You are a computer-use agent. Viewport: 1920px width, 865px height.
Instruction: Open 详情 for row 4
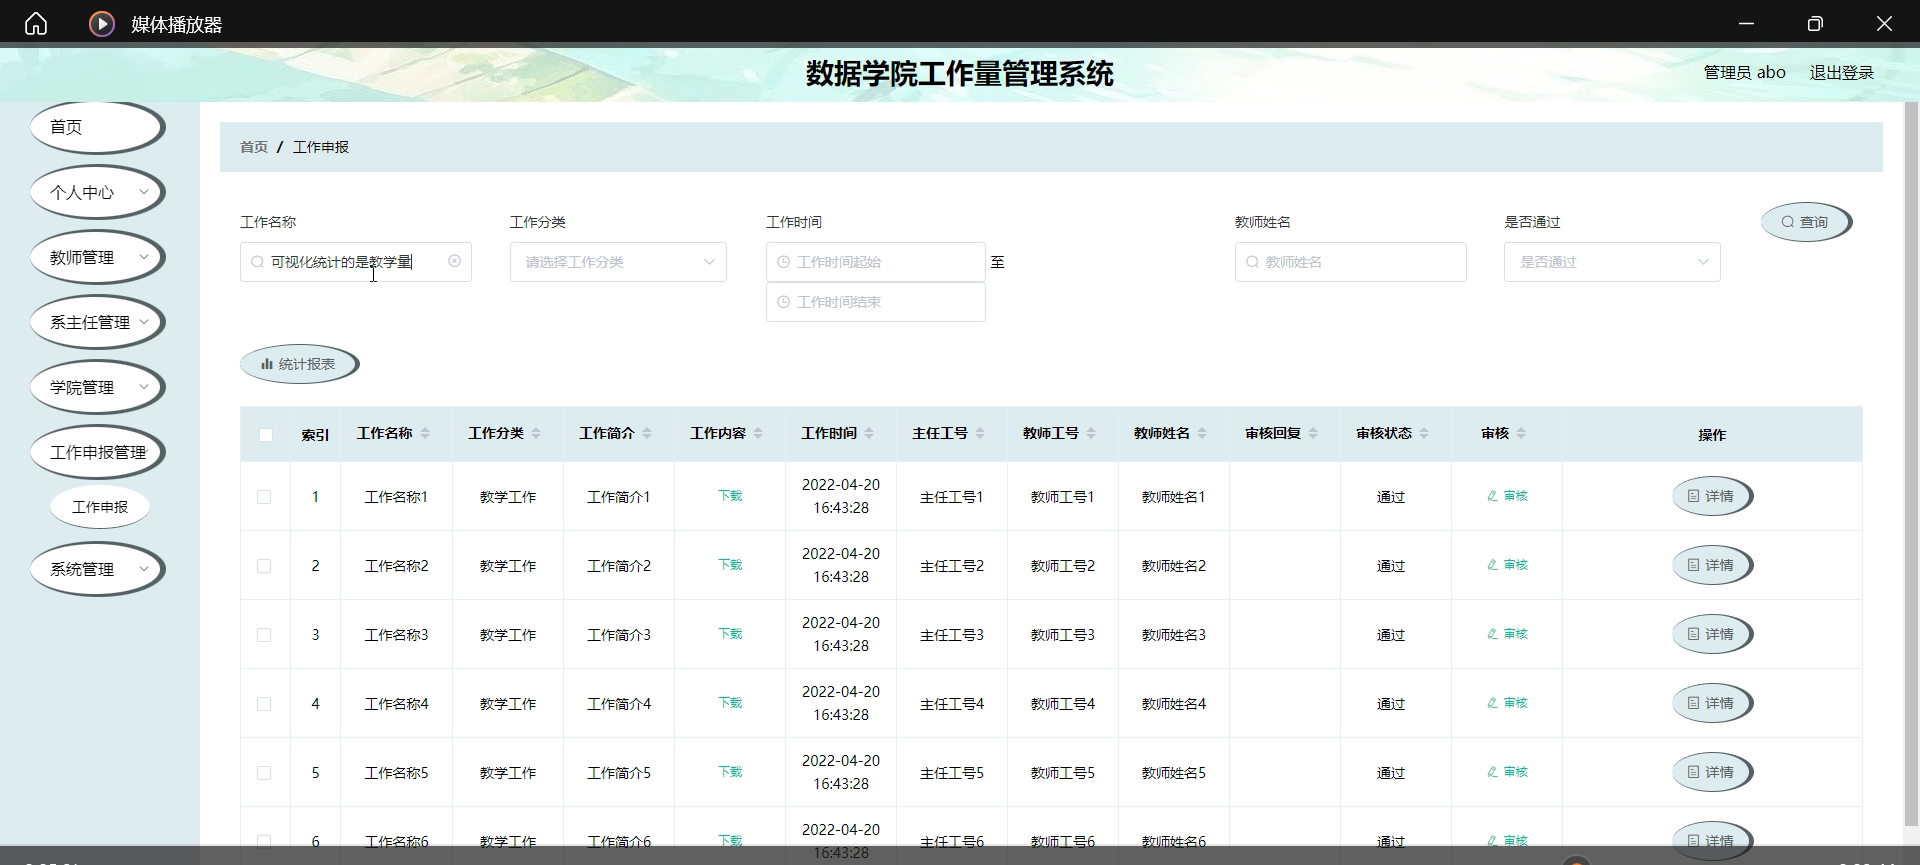1712,703
